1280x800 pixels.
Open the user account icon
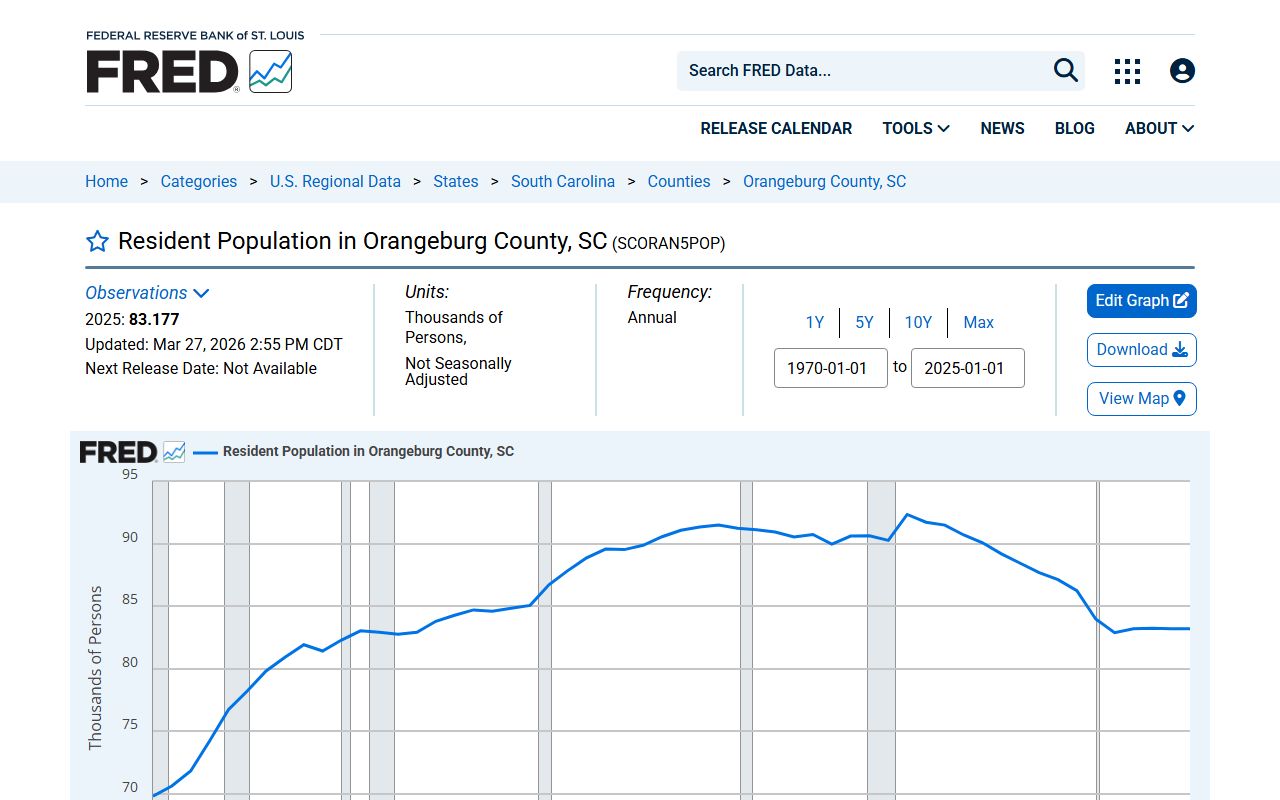coord(1182,71)
